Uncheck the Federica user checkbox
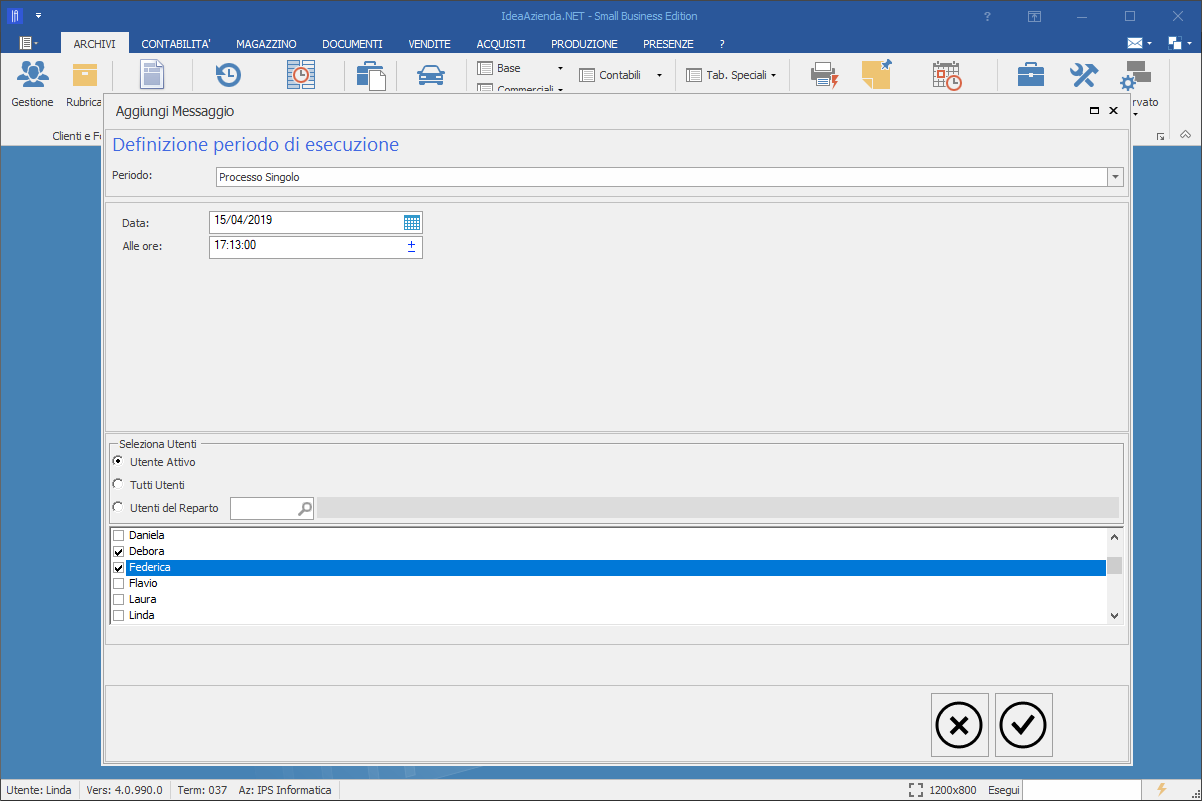This screenshot has height=801, width=1202. pyautogui.click(x=119, y=568)
